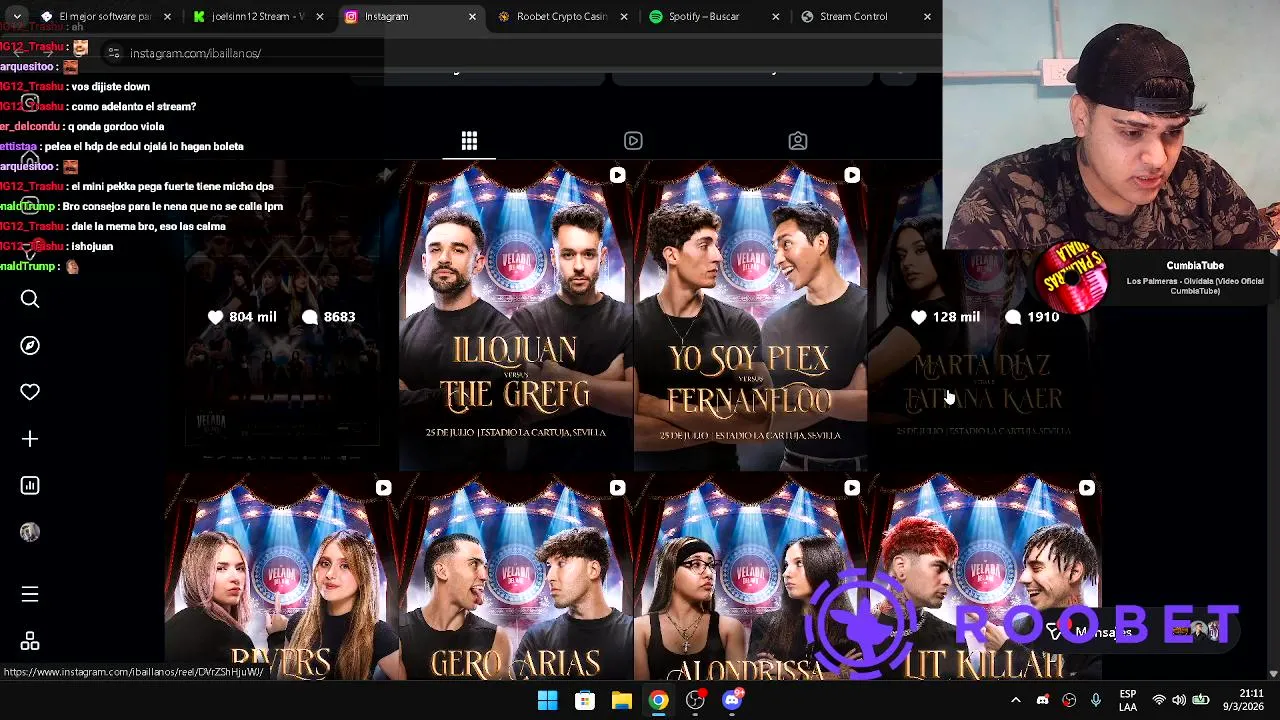The image size is (1280, 720).
Task: Switch to the Spotify – Buscar tab
Action: click(x=714, y=16)
